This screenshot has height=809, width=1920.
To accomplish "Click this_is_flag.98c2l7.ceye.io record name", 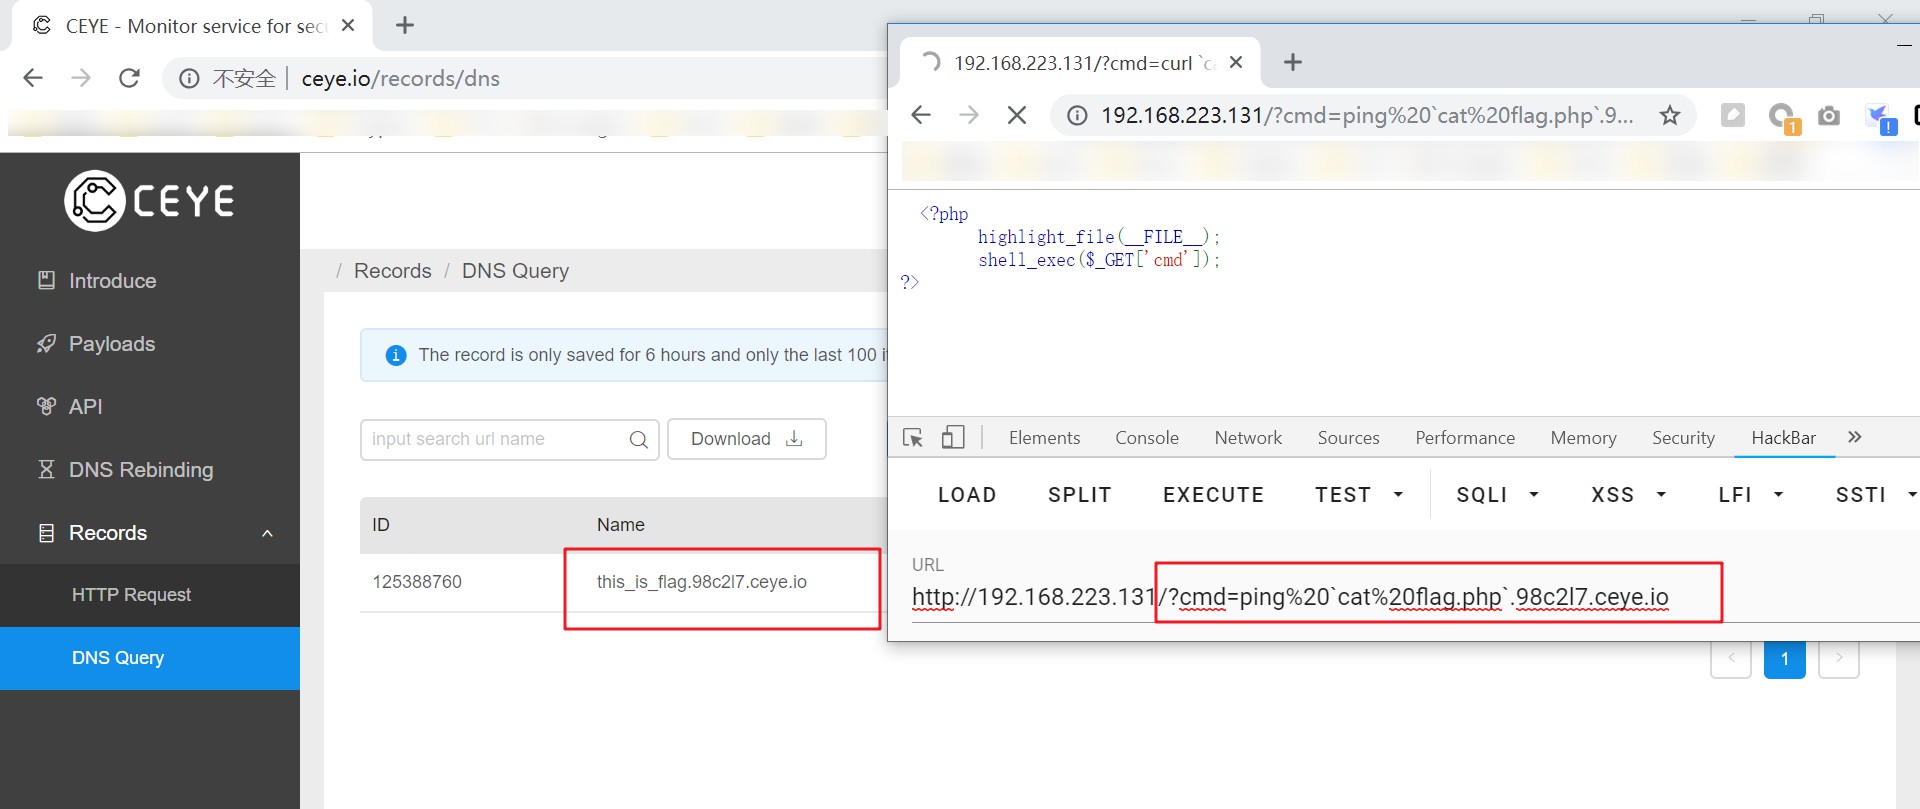I will coord(702,582).
